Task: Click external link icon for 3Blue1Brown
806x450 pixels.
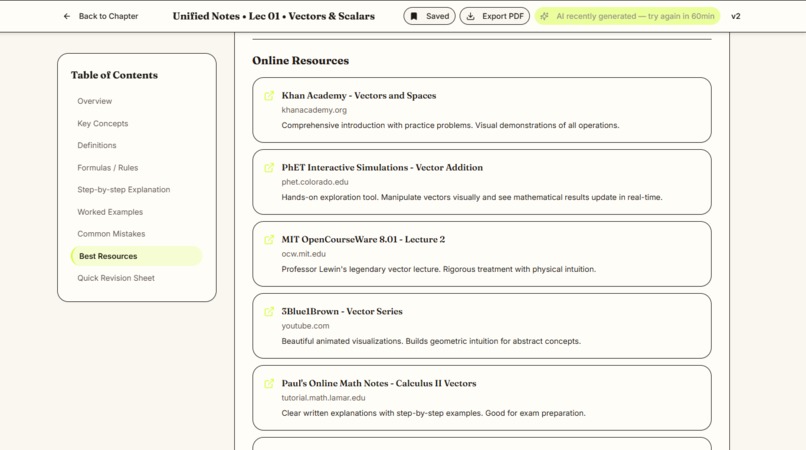Action: (x=269, y=312)
